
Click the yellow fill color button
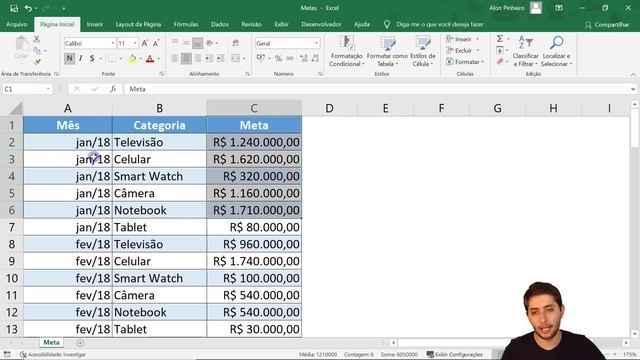click(132, 59)
